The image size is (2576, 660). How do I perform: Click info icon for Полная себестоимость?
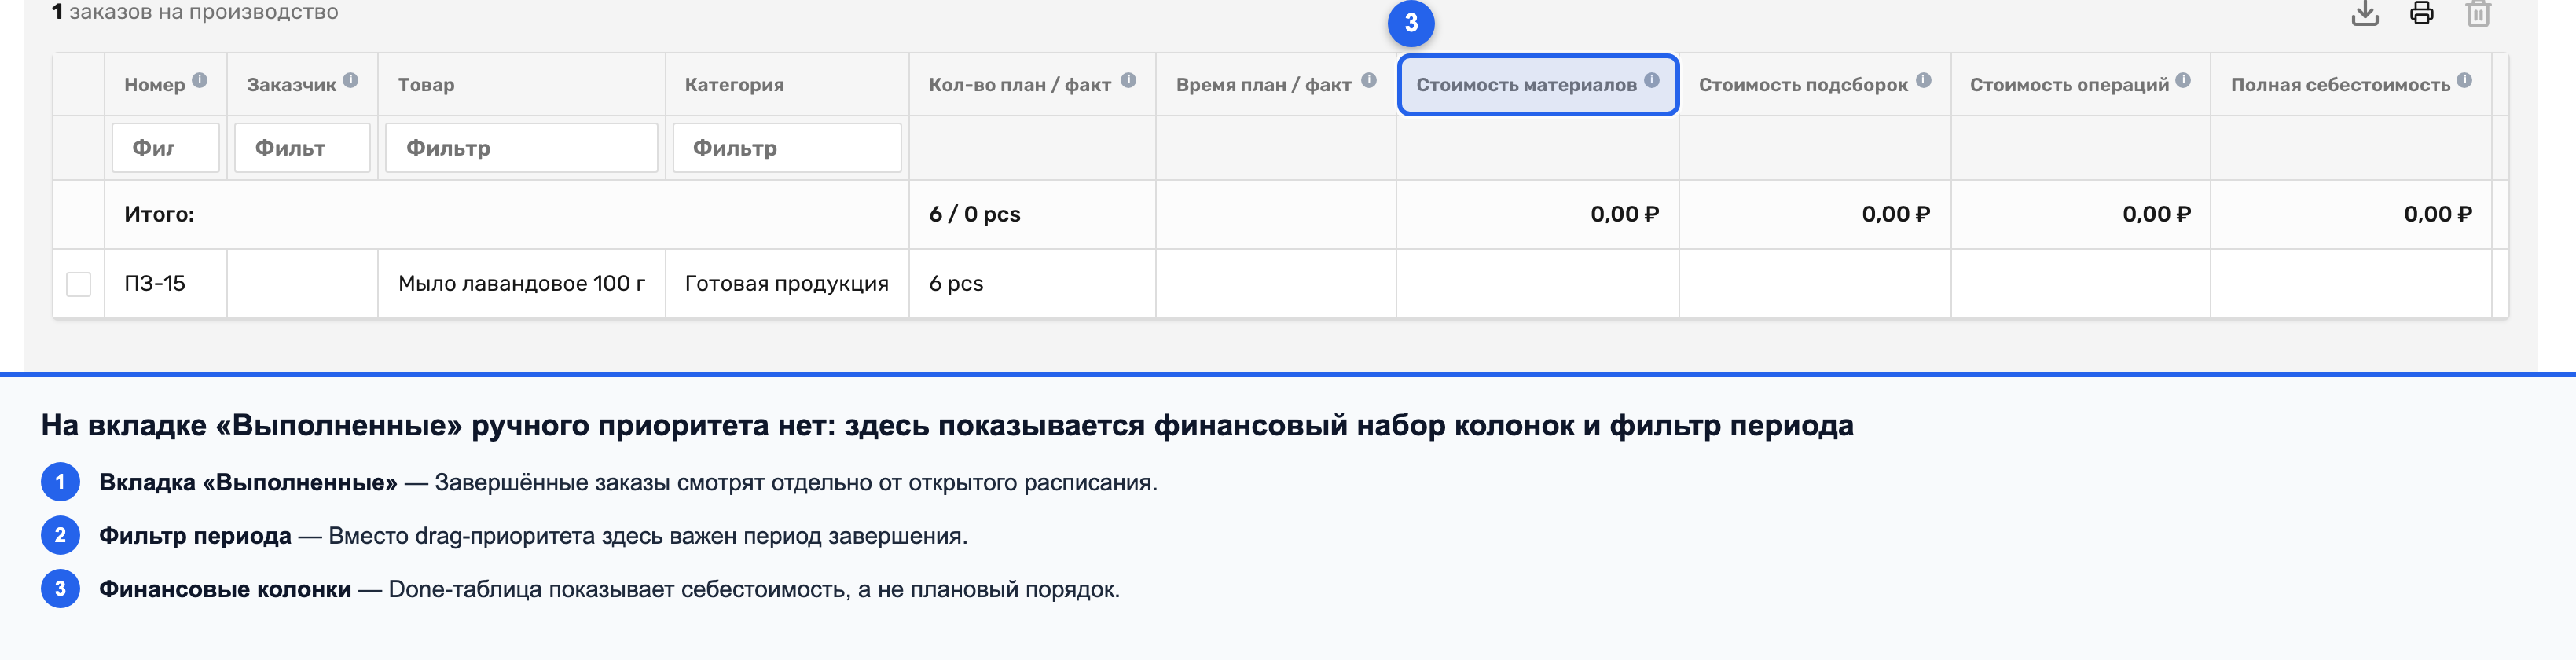2464,80
